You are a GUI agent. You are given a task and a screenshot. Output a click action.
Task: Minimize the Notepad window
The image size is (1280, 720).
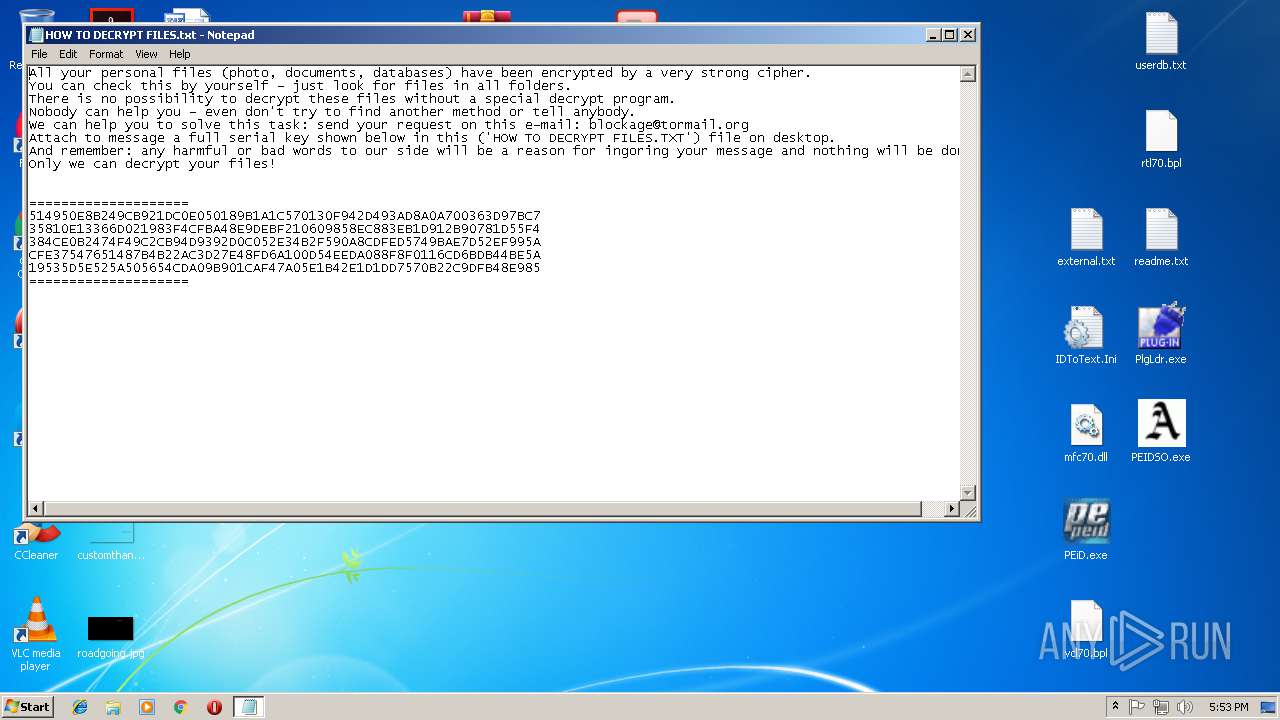click(x=933, y=35)
